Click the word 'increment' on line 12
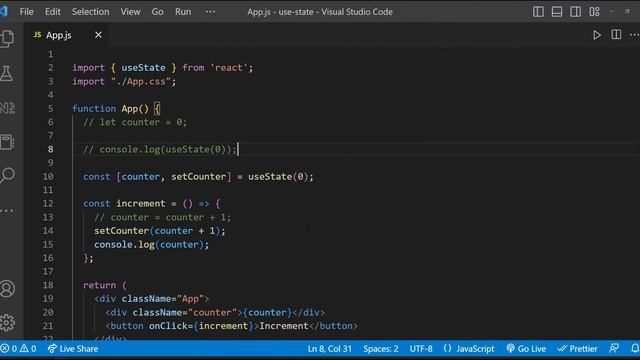The image size is (640, 360). pyautogui.click(x=141, y=204)
